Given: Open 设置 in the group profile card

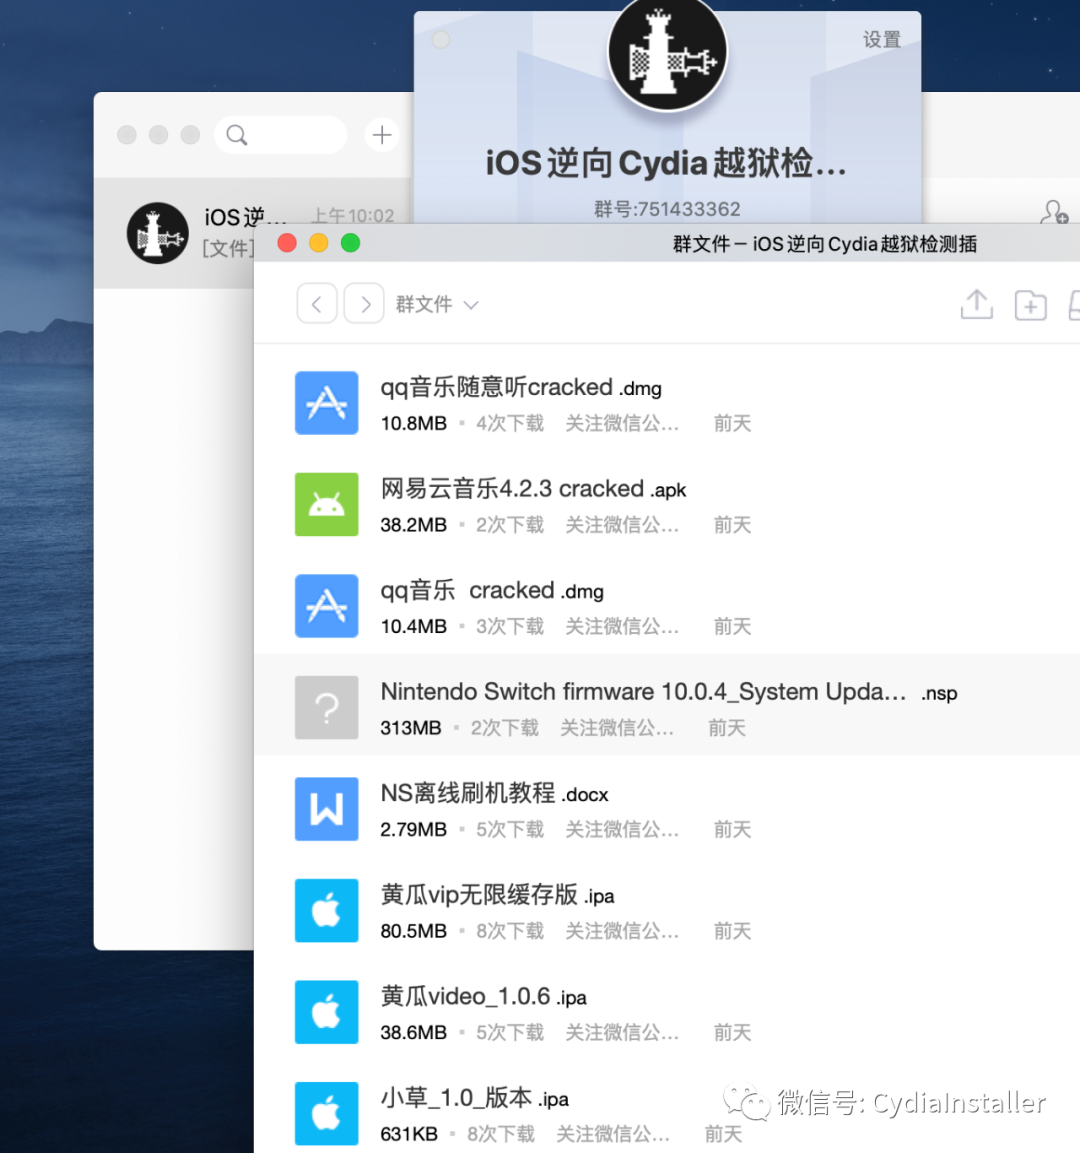Looking at the screenshot, I should tap(881, 40).
